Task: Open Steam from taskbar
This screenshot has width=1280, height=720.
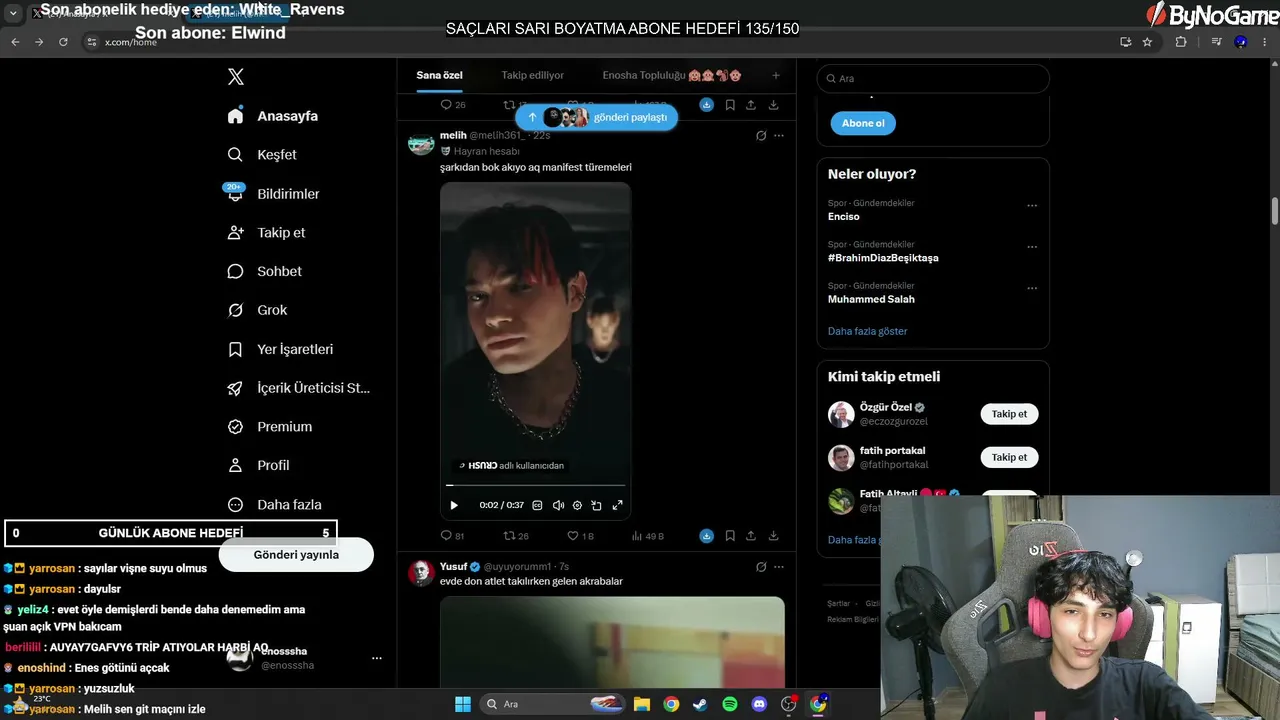Action: (x=700, y=704)
